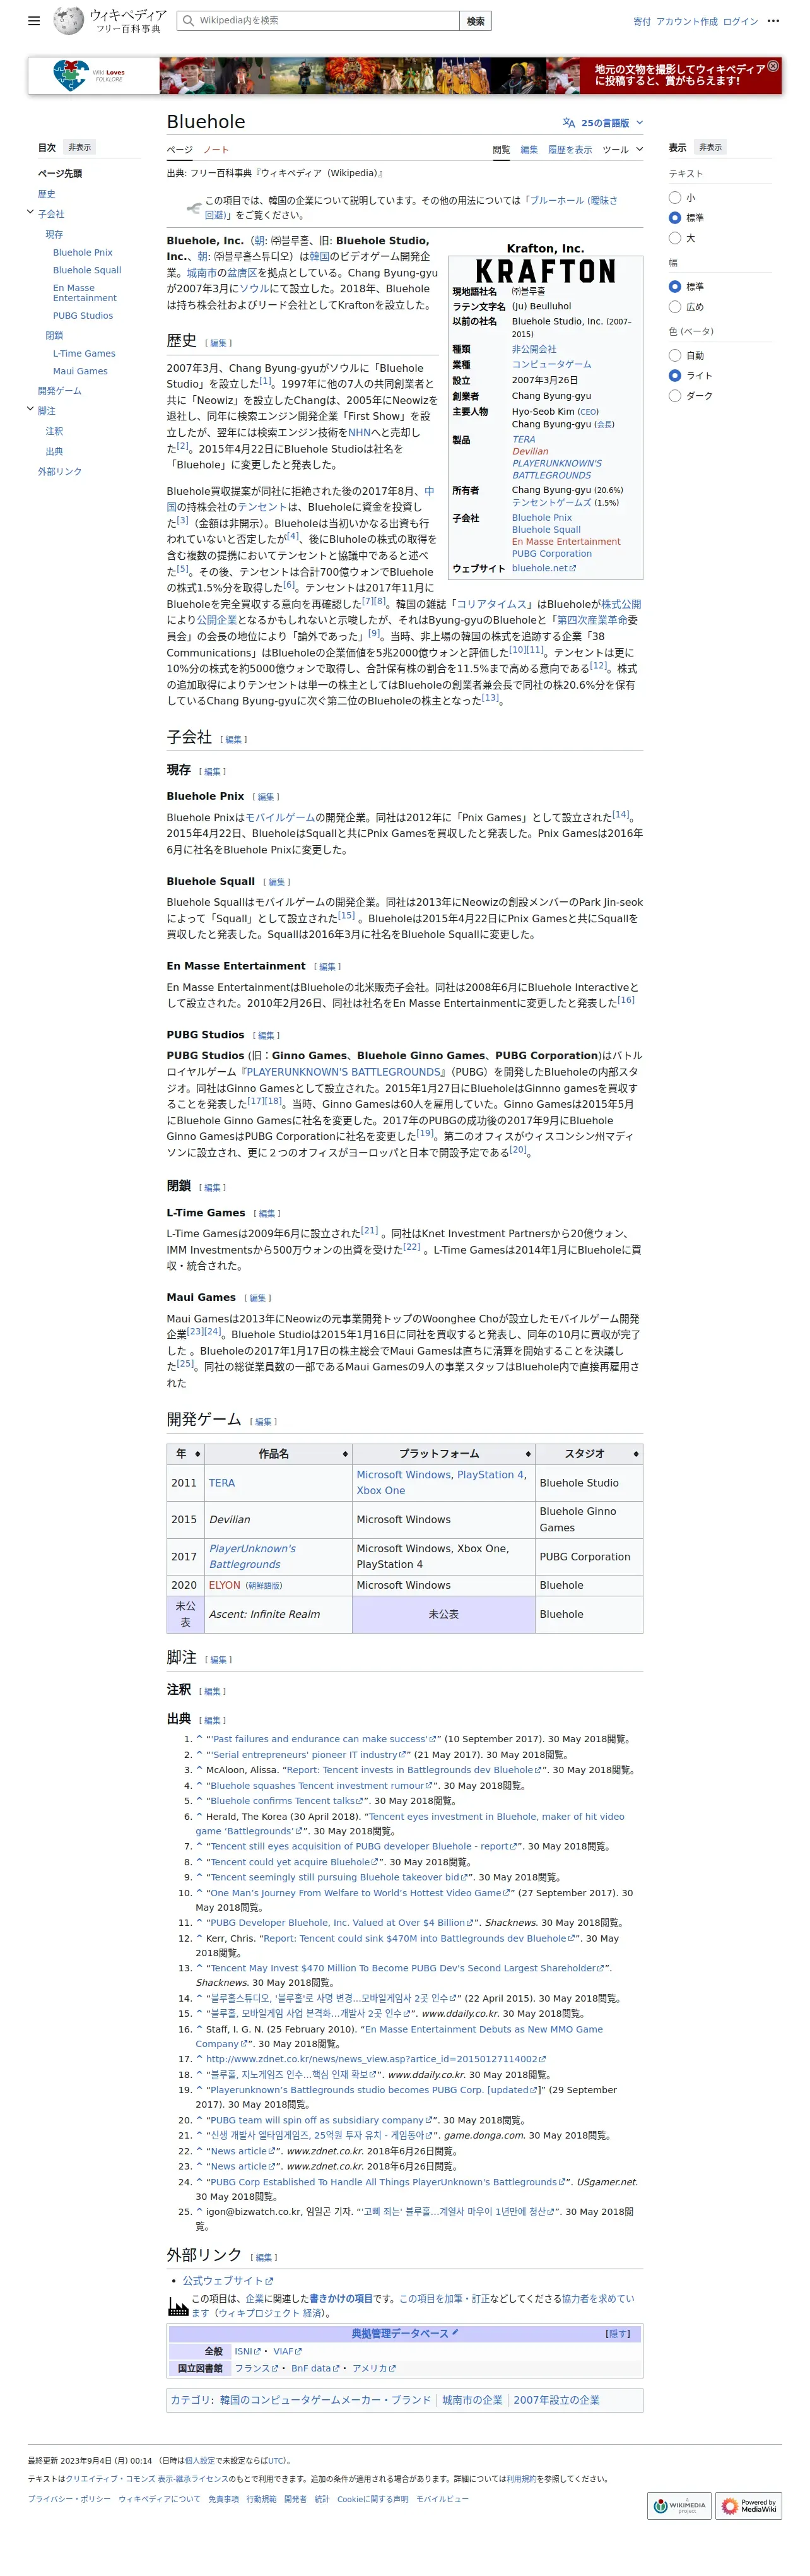810x2576 pixels.
Task: Hide the 目次 contents sidebar with 非表示
Action: (80, 147)
